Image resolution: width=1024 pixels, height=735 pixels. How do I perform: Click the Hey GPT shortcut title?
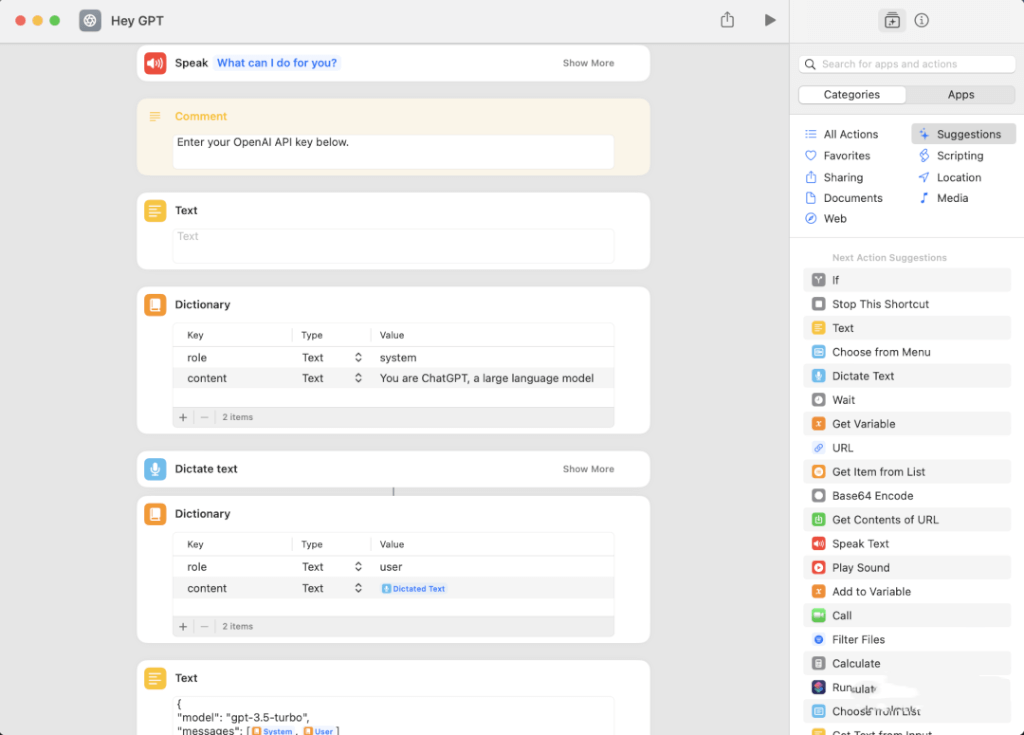tap(137, 20)
